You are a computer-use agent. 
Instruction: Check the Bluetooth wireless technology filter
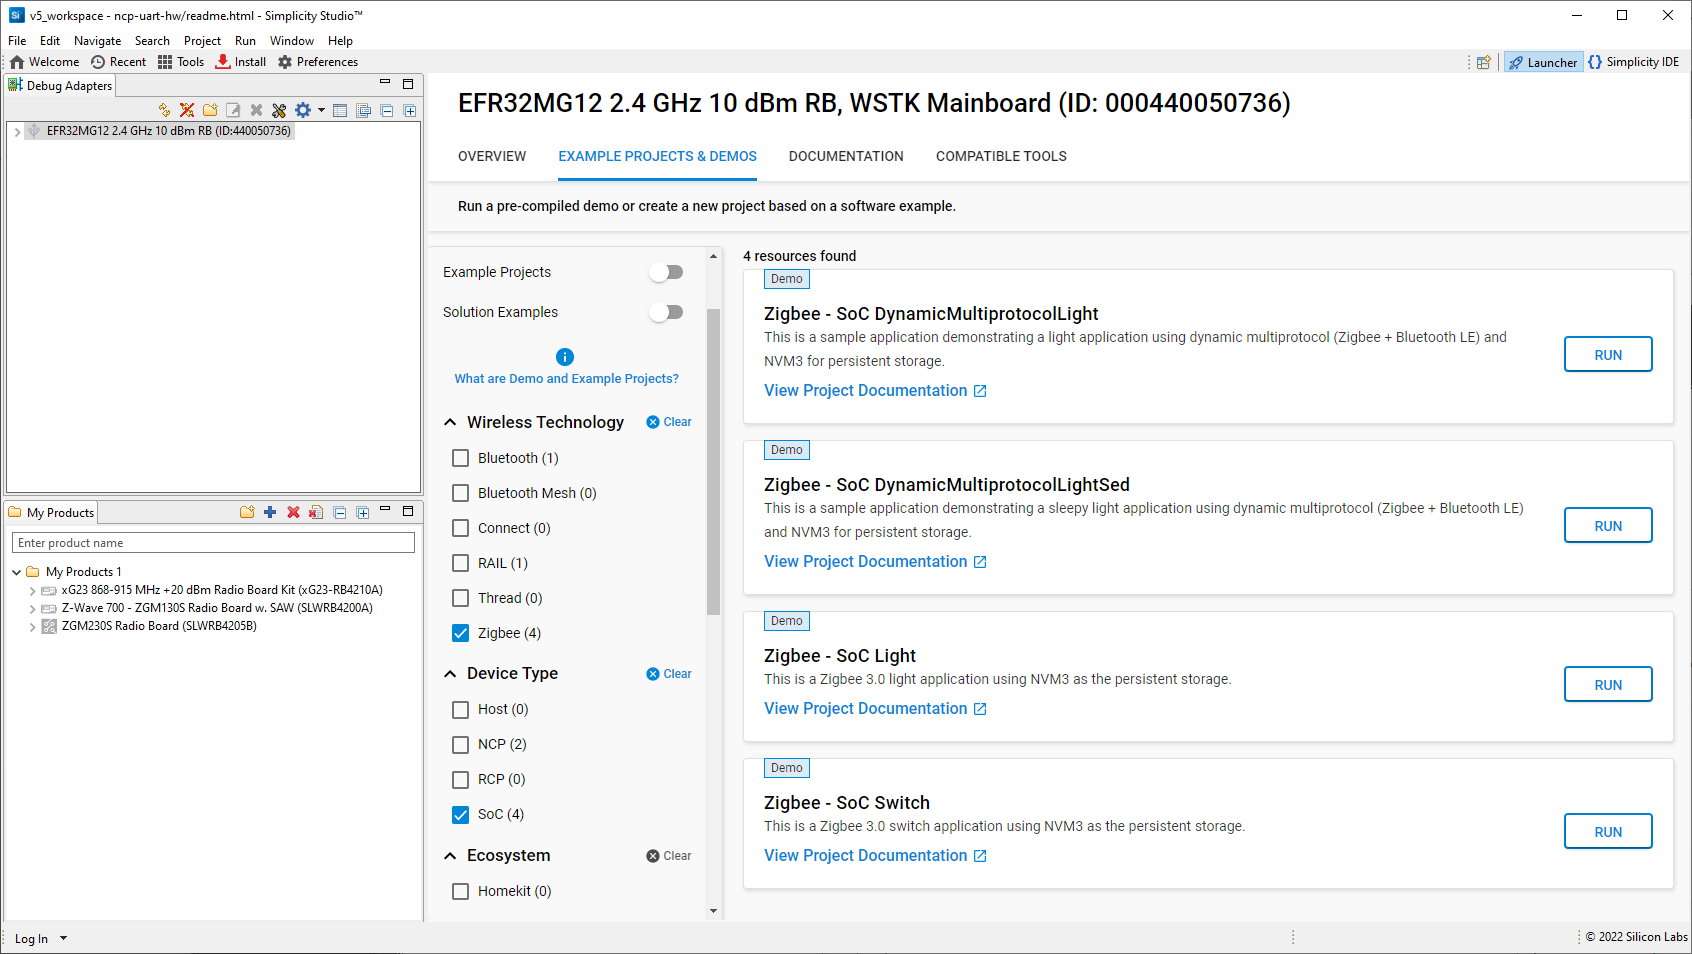(x=460, y=458)
